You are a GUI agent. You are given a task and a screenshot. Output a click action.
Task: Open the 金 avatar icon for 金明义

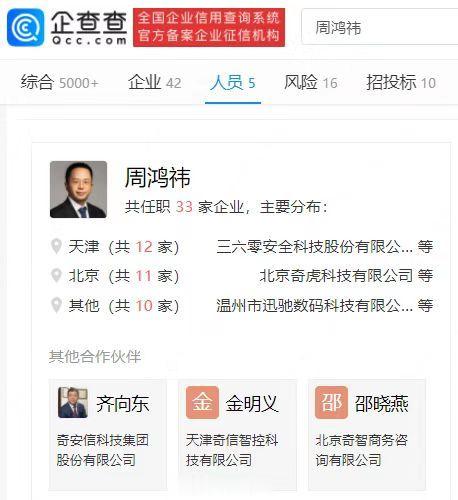[202, 402]
